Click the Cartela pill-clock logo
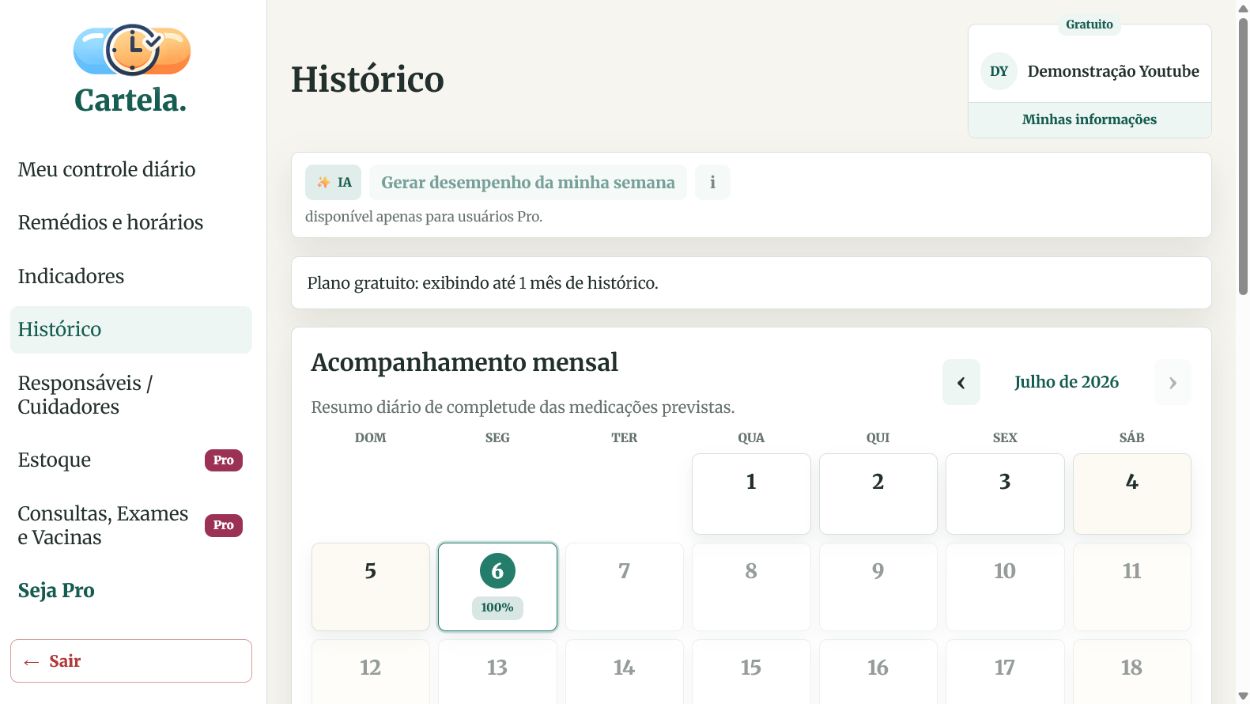 tap(131, 50)
